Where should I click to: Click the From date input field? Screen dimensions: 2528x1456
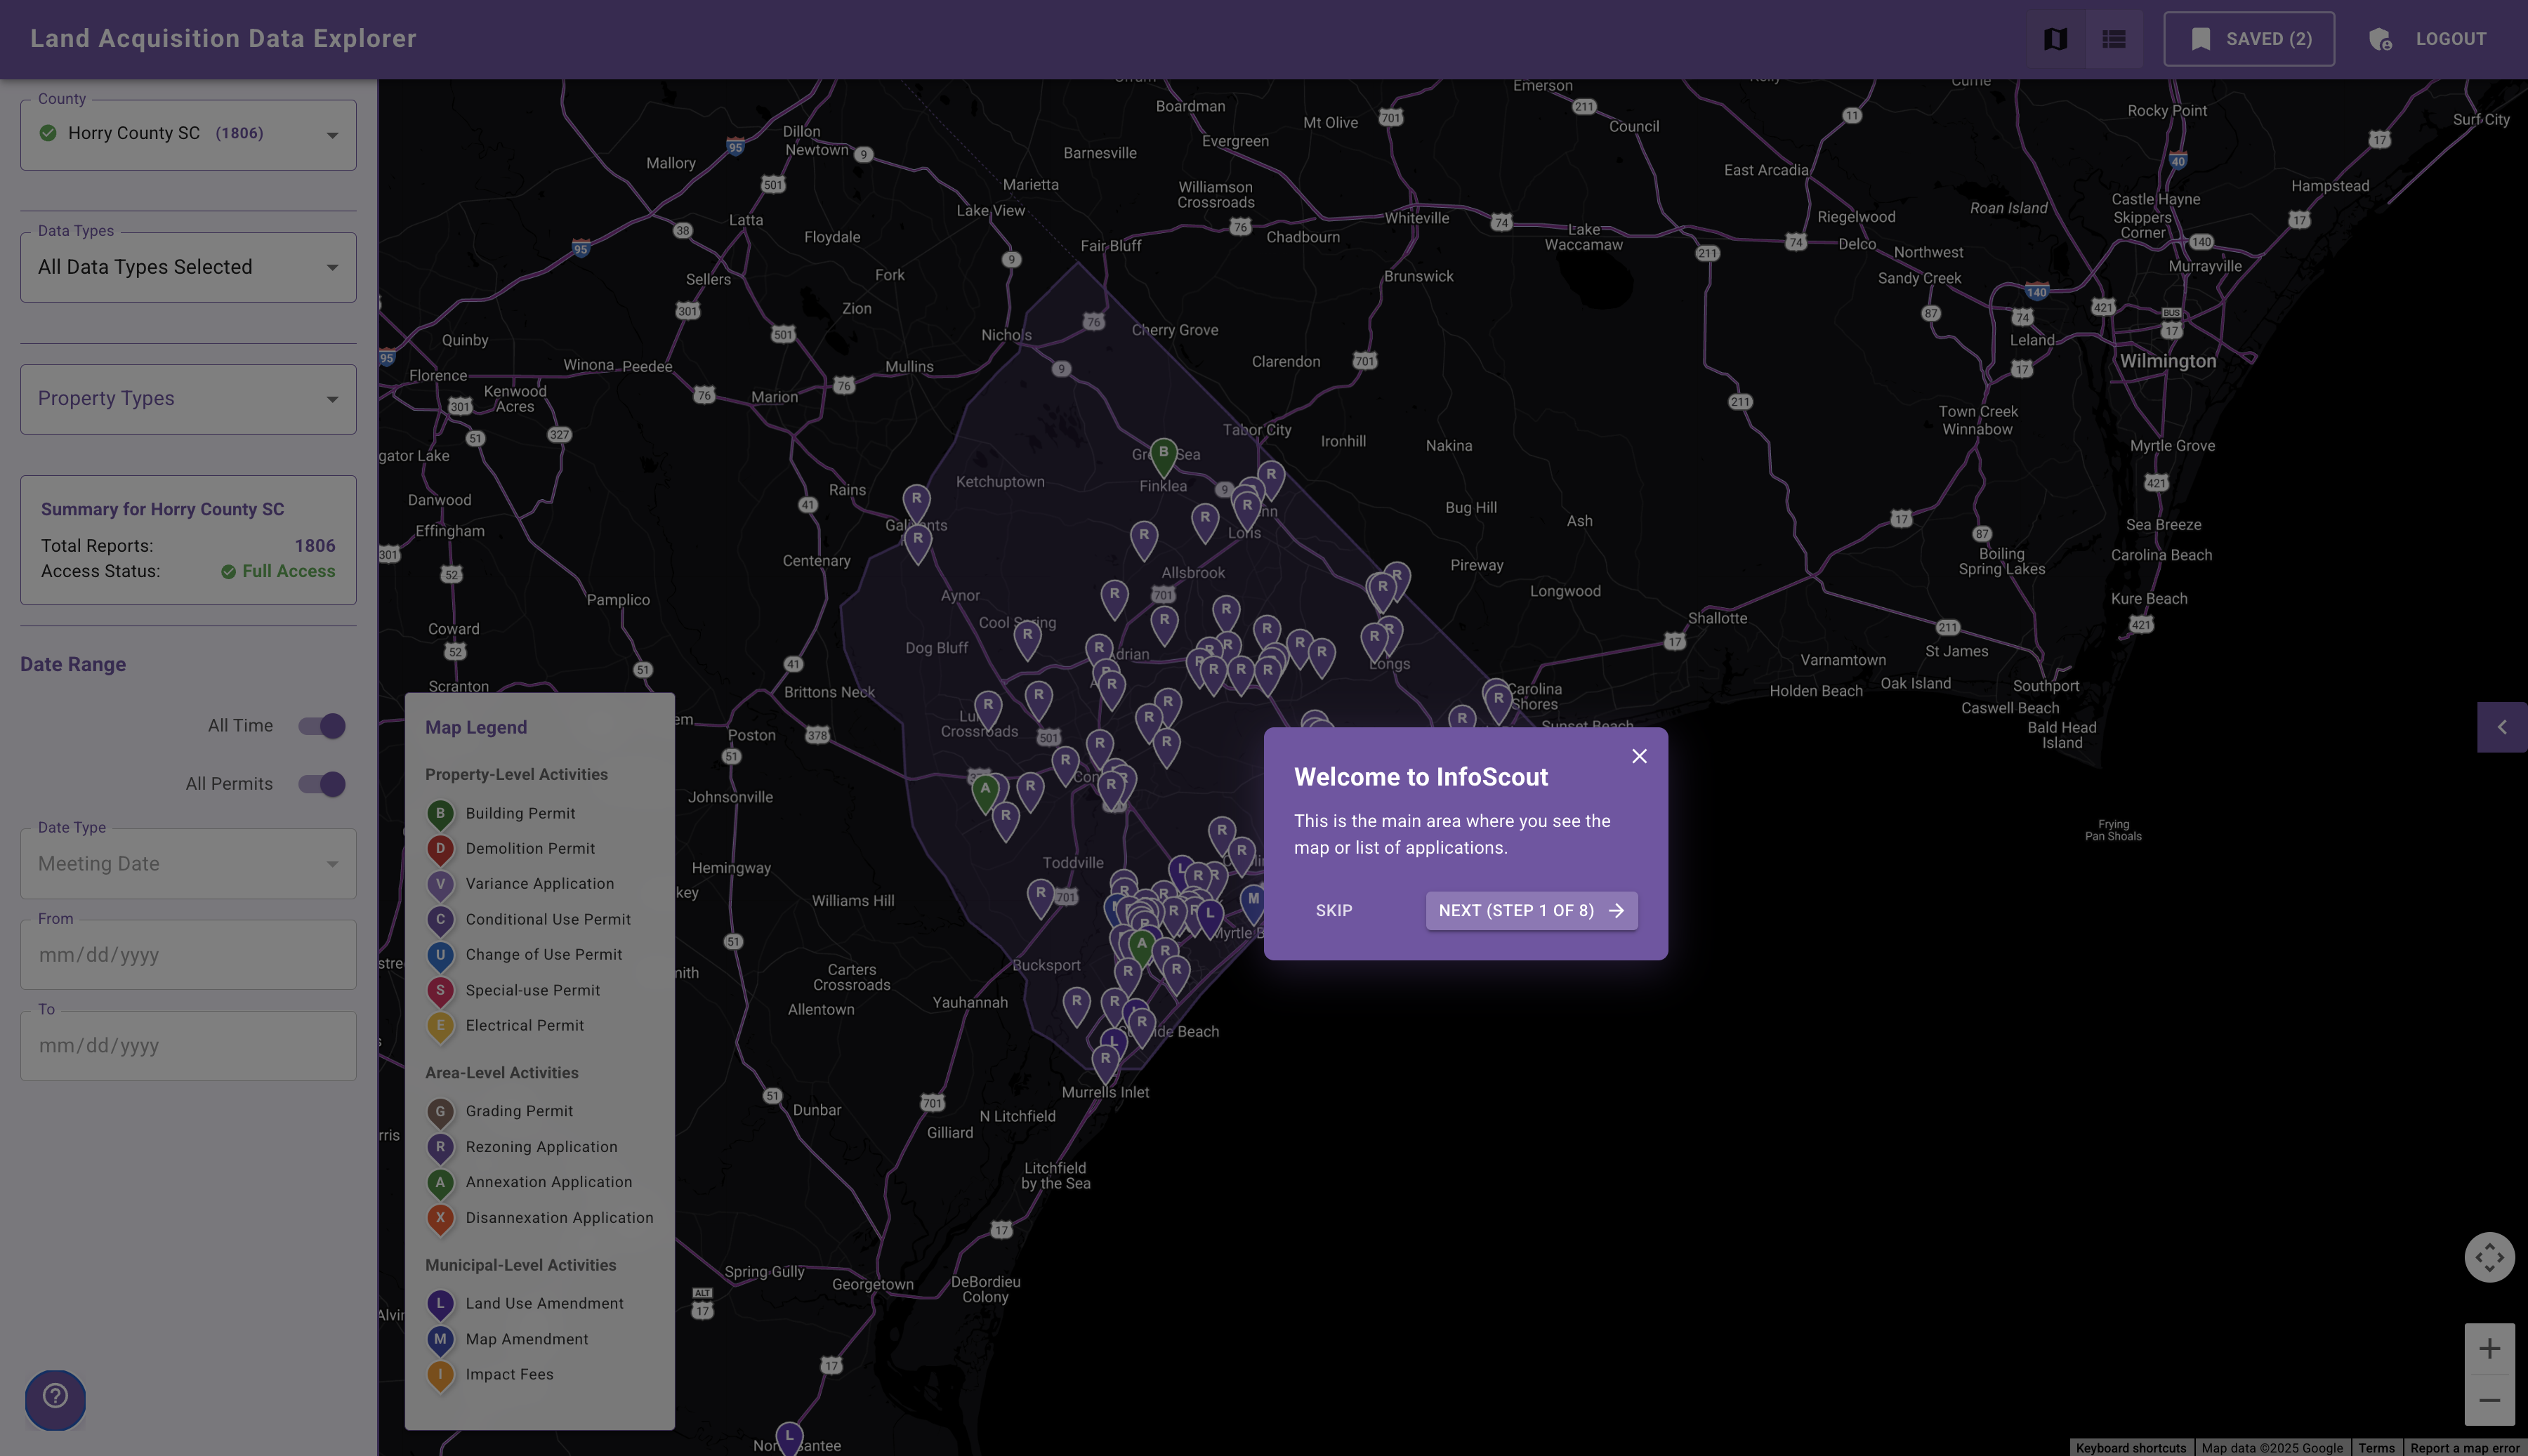point(188,954)
